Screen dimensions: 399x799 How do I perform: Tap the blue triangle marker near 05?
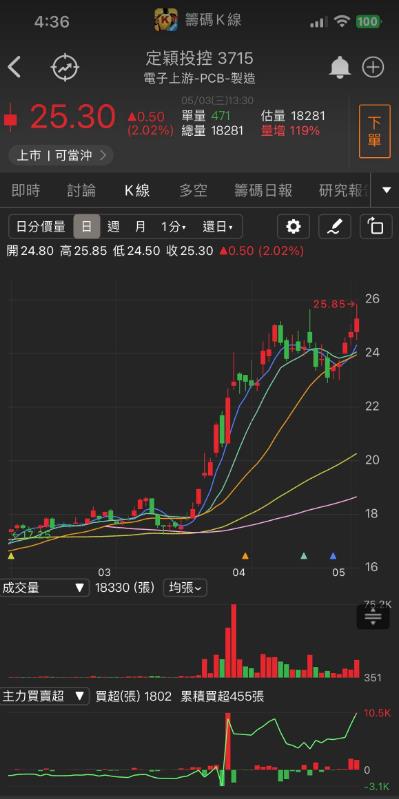point(333,555)
